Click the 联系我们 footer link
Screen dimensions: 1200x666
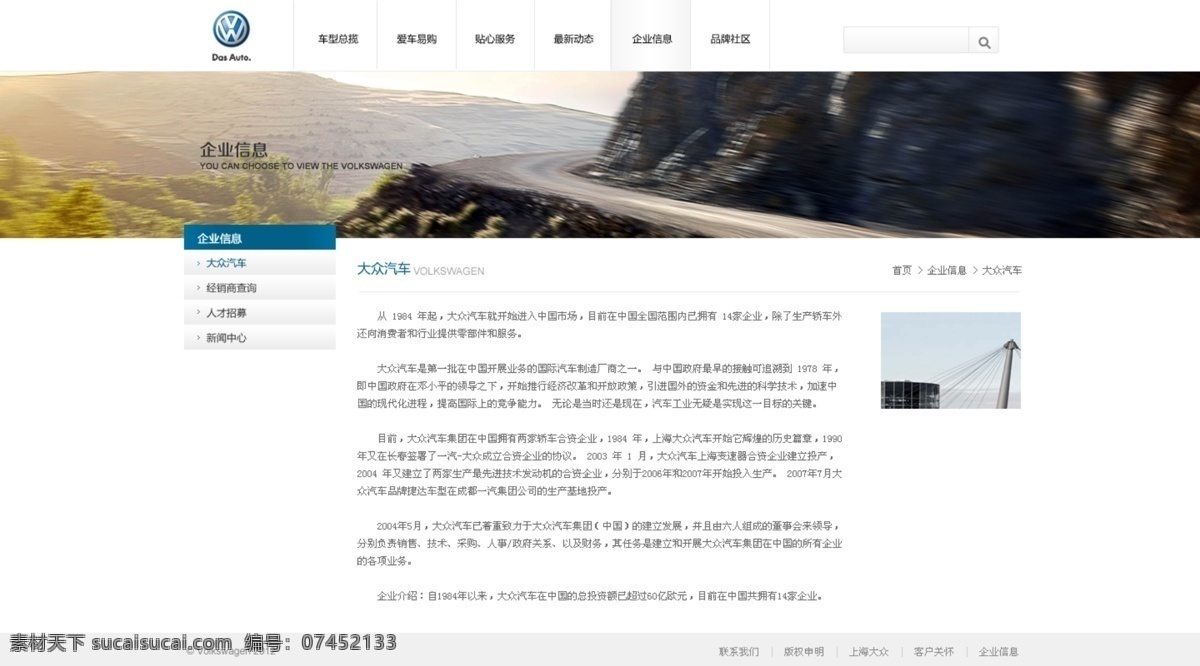tap(739, 652)
